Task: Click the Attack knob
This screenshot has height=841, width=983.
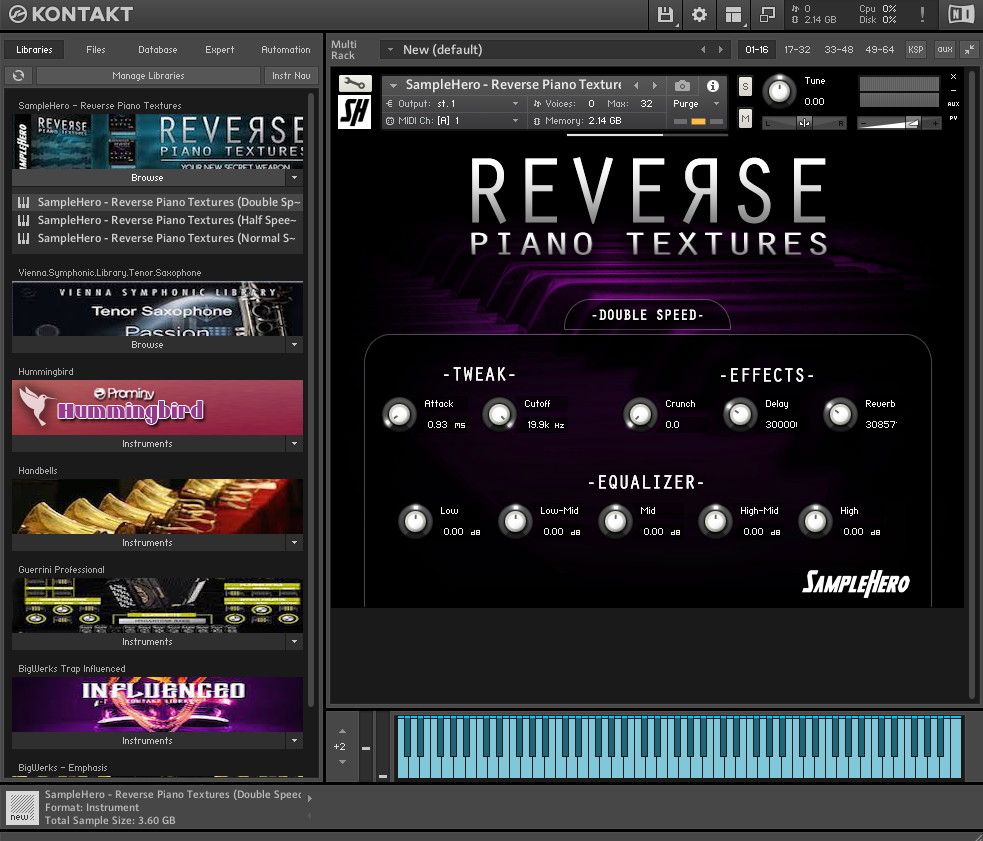Action: 399,415
